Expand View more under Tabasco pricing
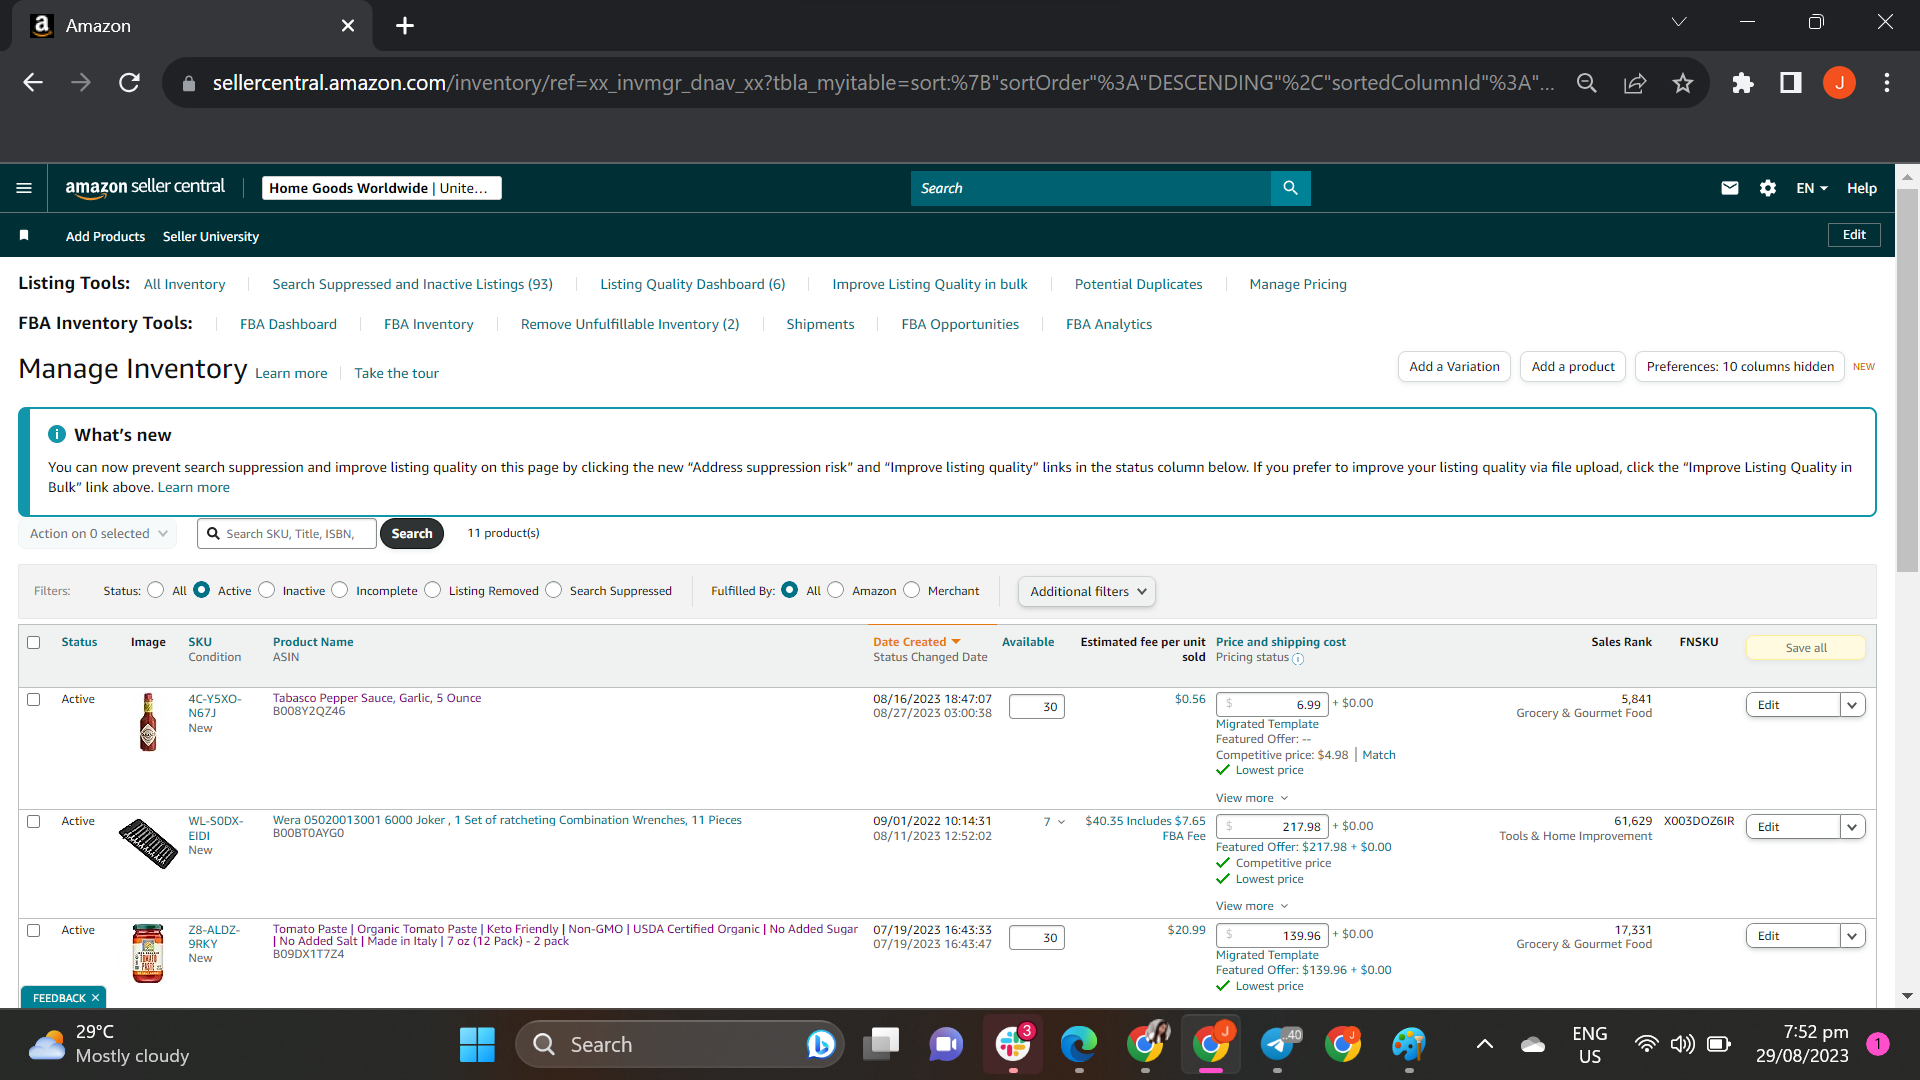This screenshot has width=1920, height=1080. point(1252,798)
